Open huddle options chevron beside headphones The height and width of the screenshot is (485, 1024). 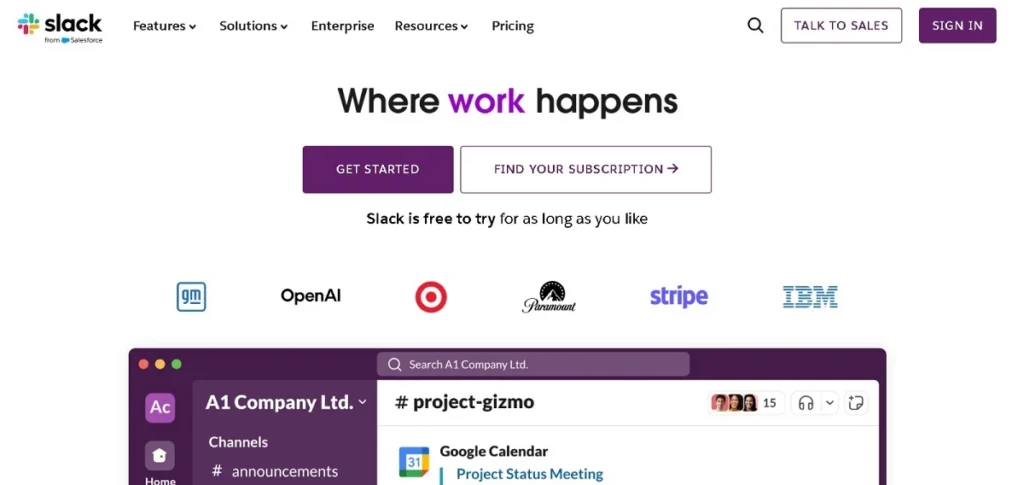(x=829, y=403)
